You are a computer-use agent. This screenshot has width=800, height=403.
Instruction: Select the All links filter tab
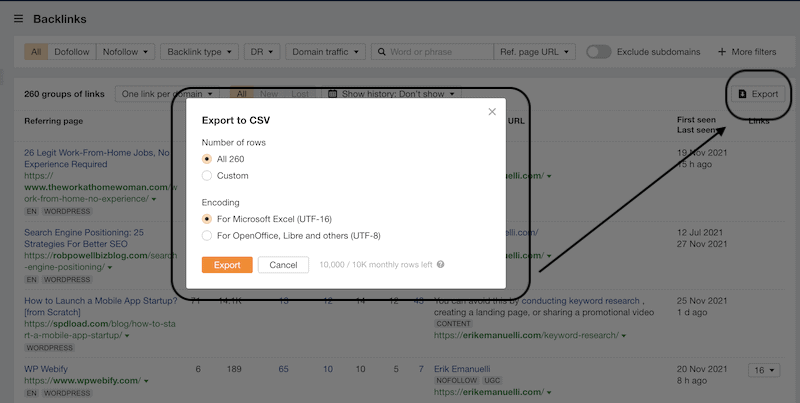[x=36, y=52]
